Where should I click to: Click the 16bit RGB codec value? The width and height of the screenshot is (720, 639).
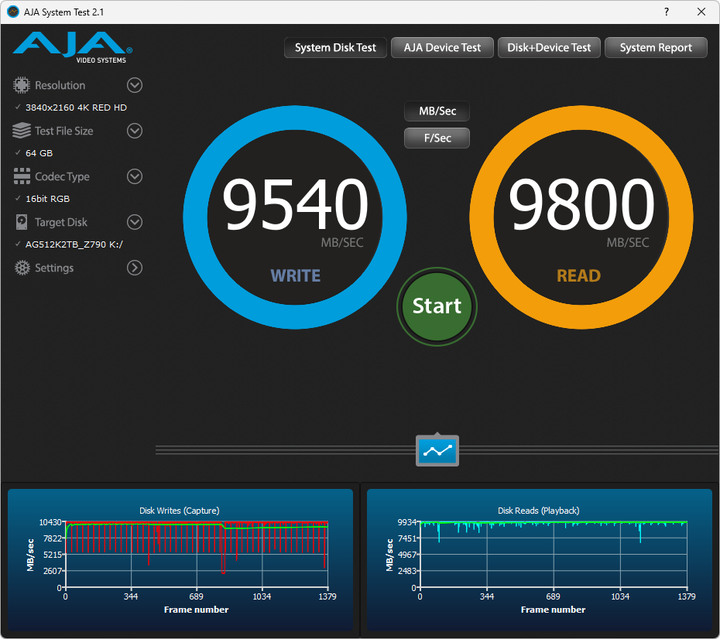click(48, 199)
